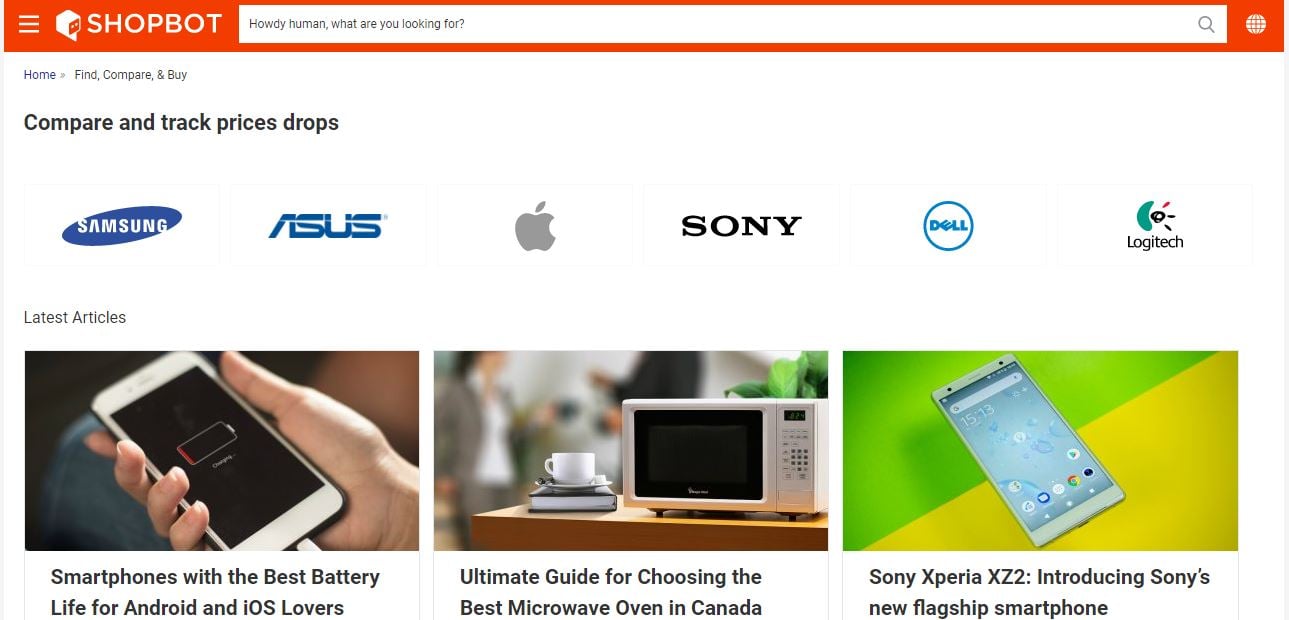Open the phone battery article thumbnail
This screenshot has height=620, width=1289.
pos(222,450)
